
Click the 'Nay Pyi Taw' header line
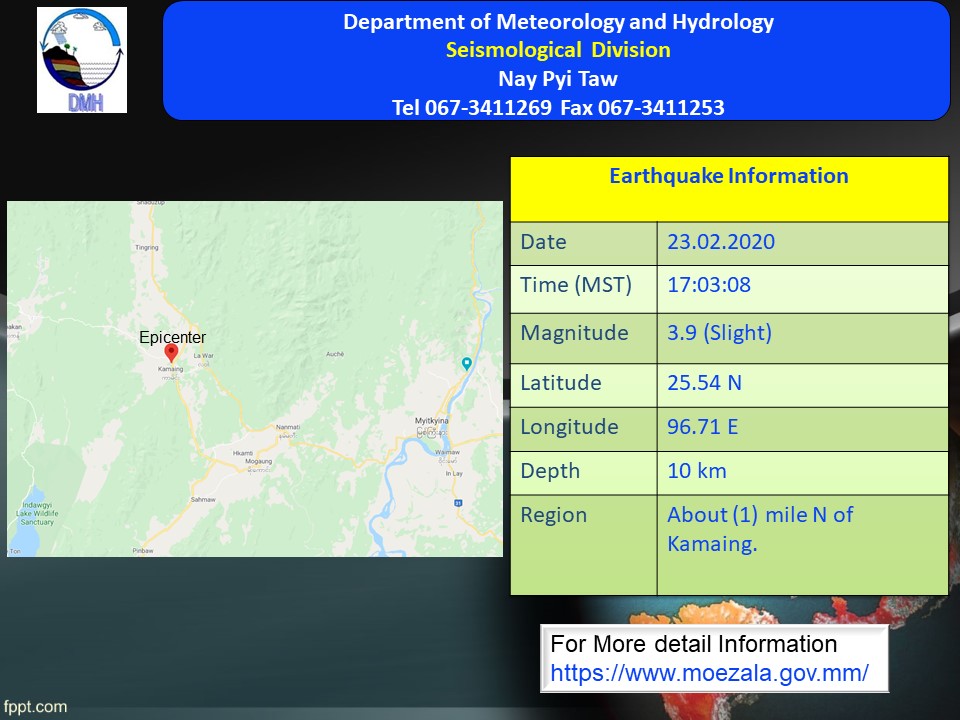click(558, 79)
